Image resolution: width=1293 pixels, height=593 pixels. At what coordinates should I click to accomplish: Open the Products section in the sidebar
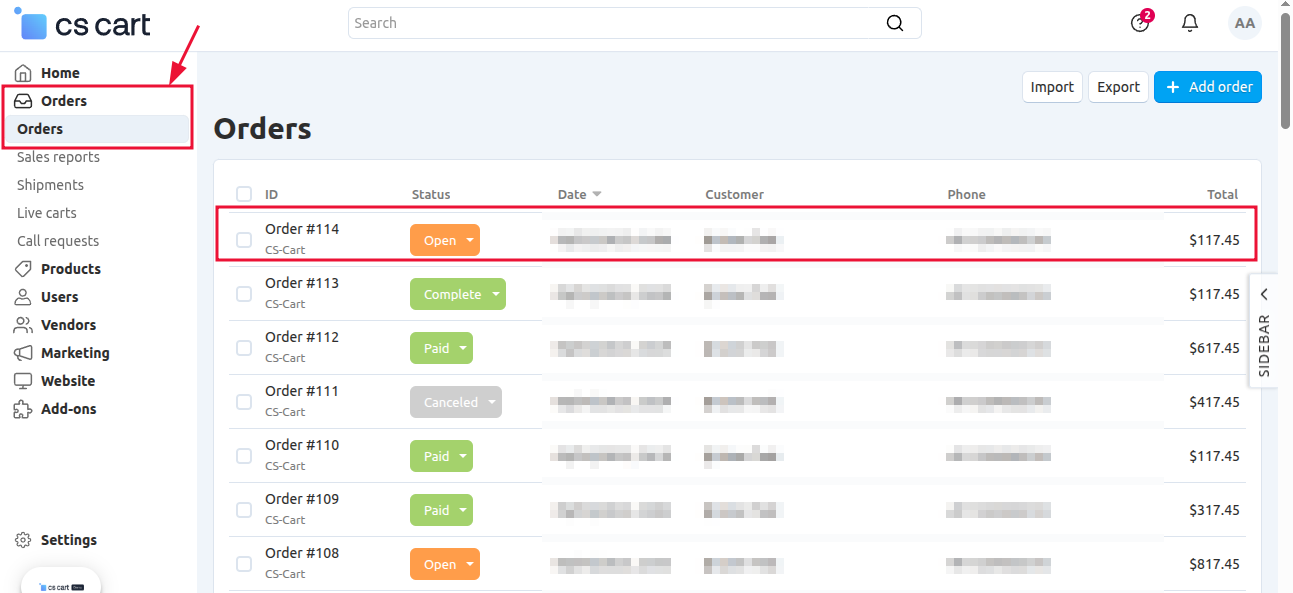tap(70, 268)
